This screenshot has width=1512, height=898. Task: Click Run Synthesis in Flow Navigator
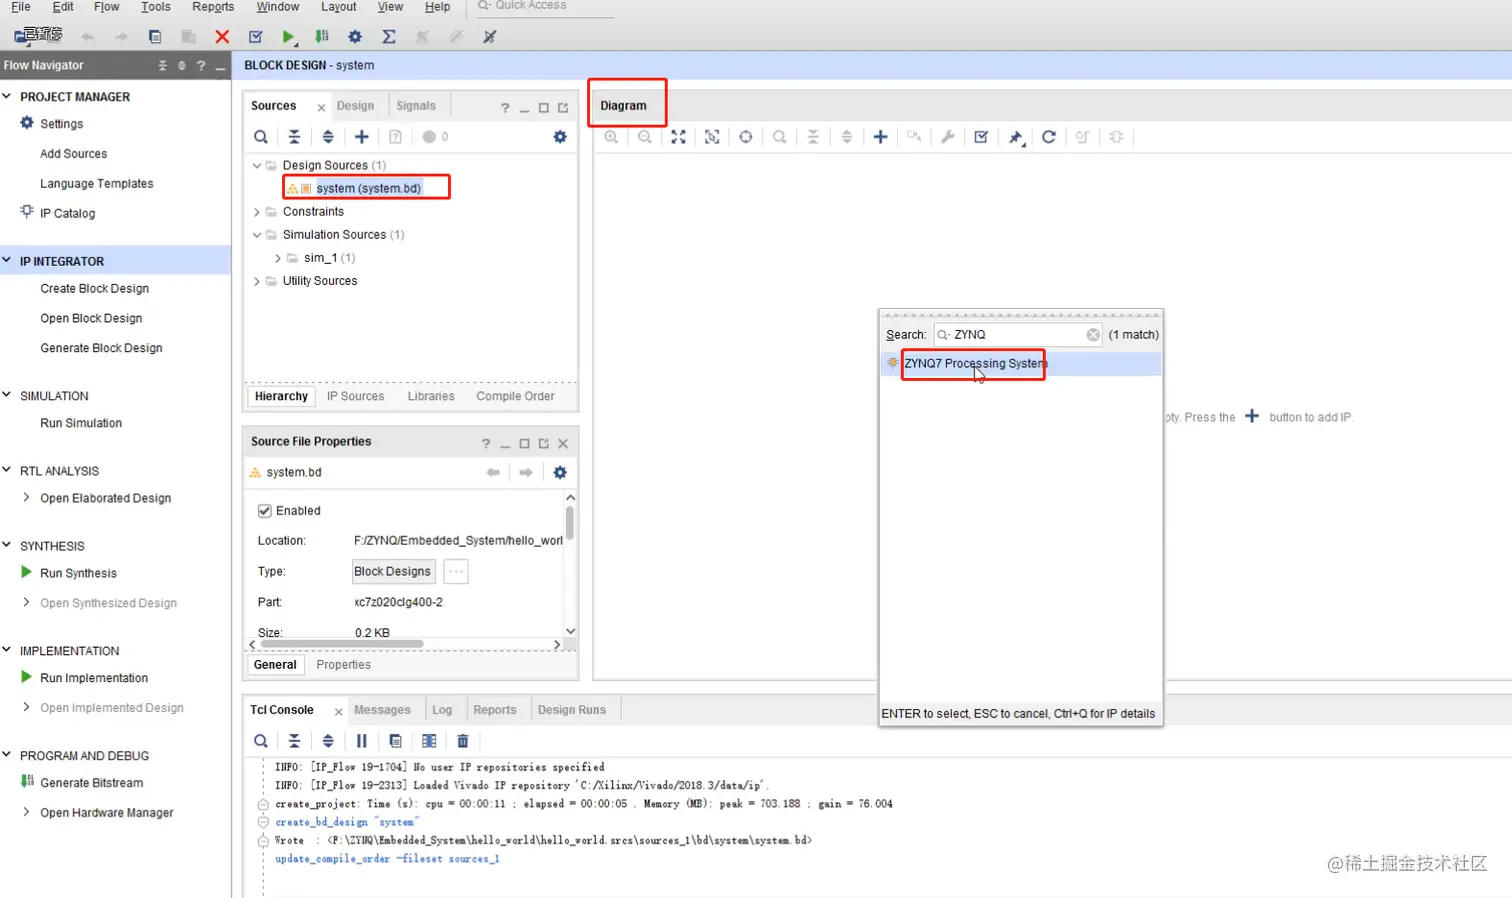(78, 573)
